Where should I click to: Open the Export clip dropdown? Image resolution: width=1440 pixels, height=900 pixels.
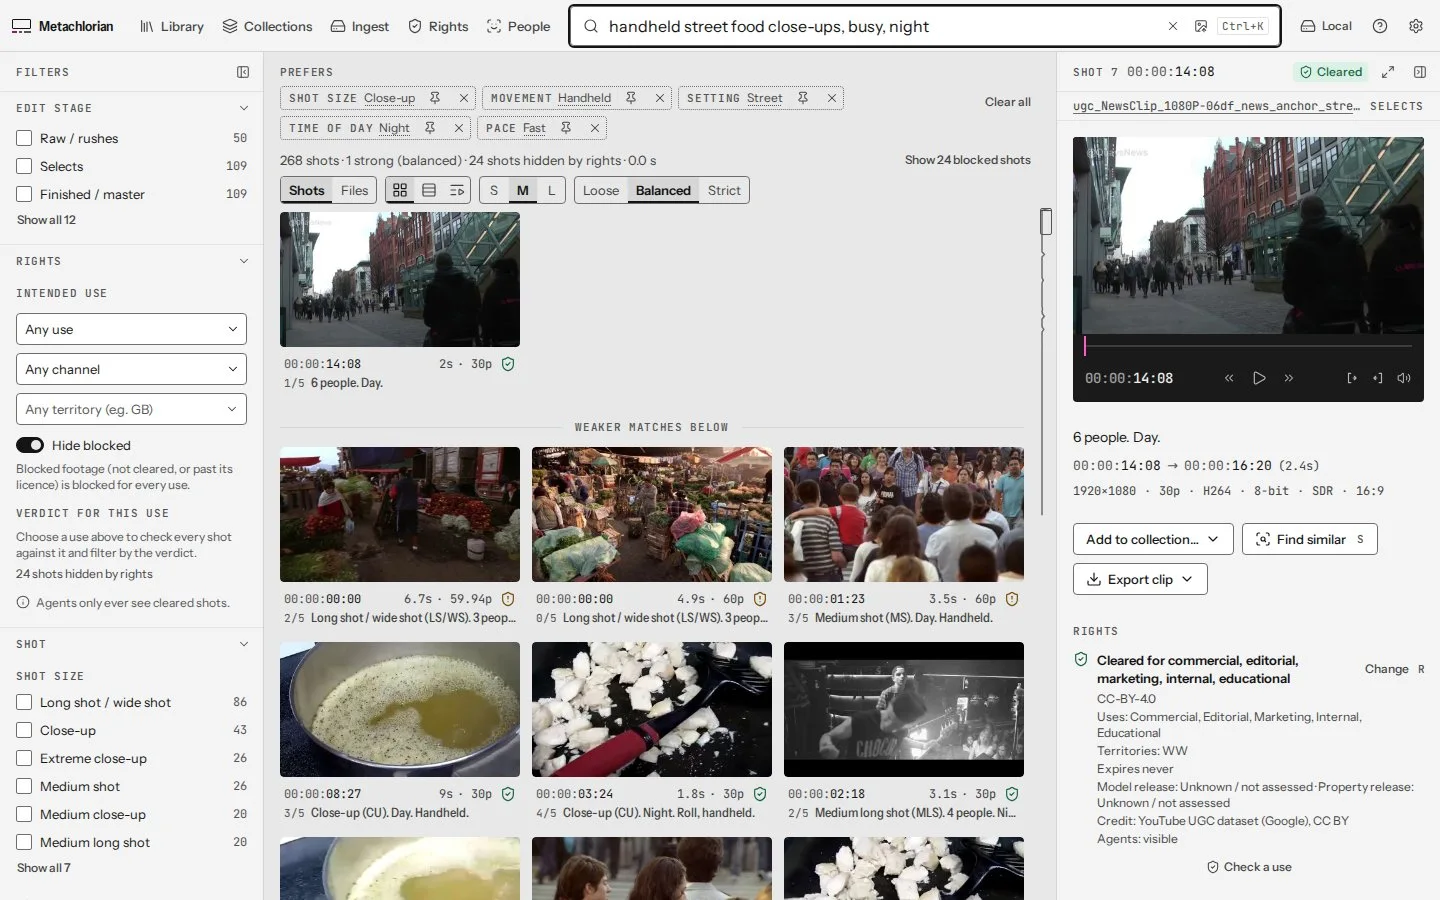(1140, 579)
